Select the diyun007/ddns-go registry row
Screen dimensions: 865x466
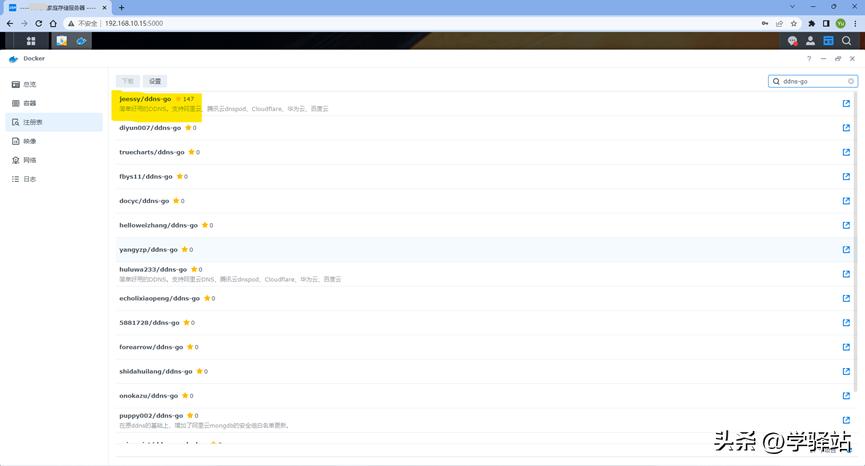click(x=485, y=128)
